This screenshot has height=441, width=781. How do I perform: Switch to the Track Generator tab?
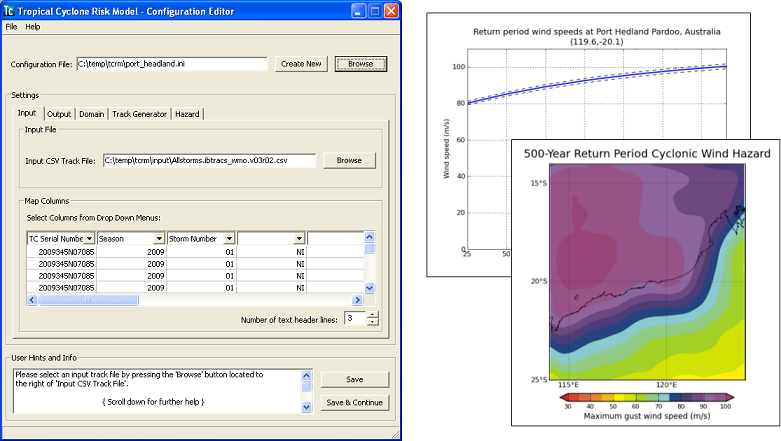coord(139,114)
